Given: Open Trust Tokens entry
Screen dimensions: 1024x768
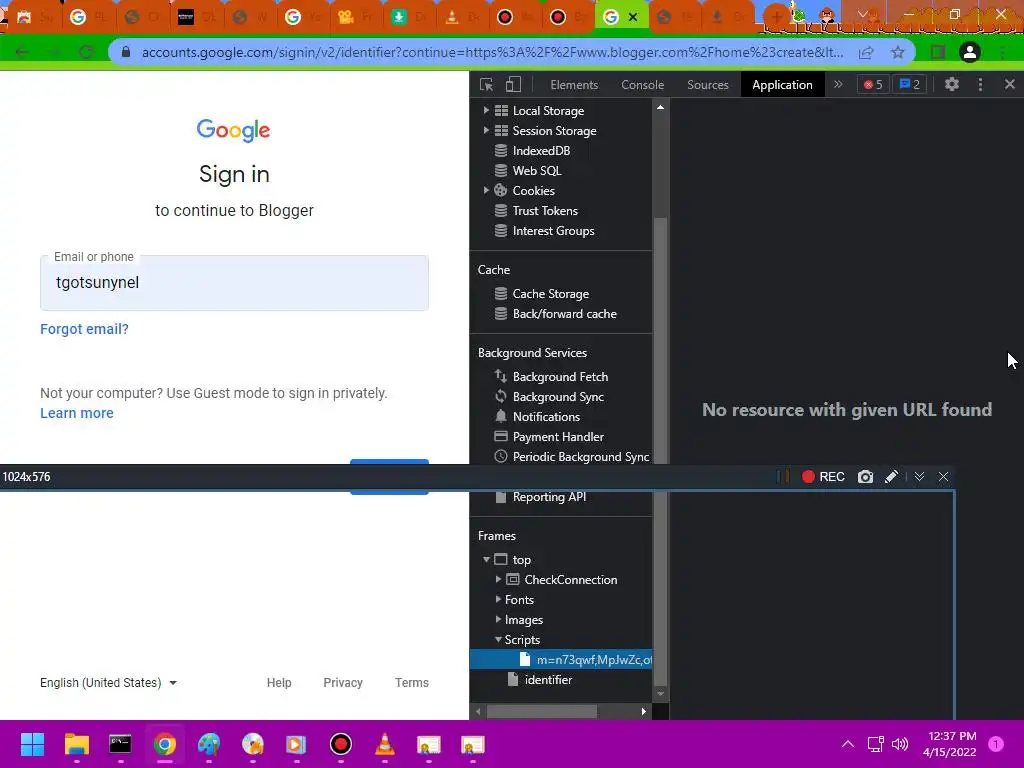Looking at the screenshot, I should (x=545, y=211).
